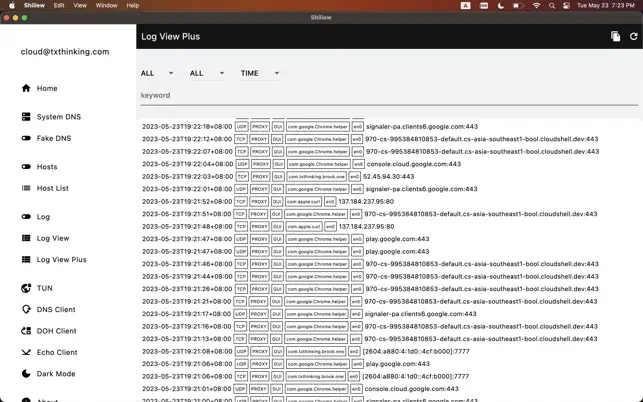The height and width of the screenshot is (402, 643).
Task: Click the Focus moon icon in menu bar
Action: click(501, 5)
